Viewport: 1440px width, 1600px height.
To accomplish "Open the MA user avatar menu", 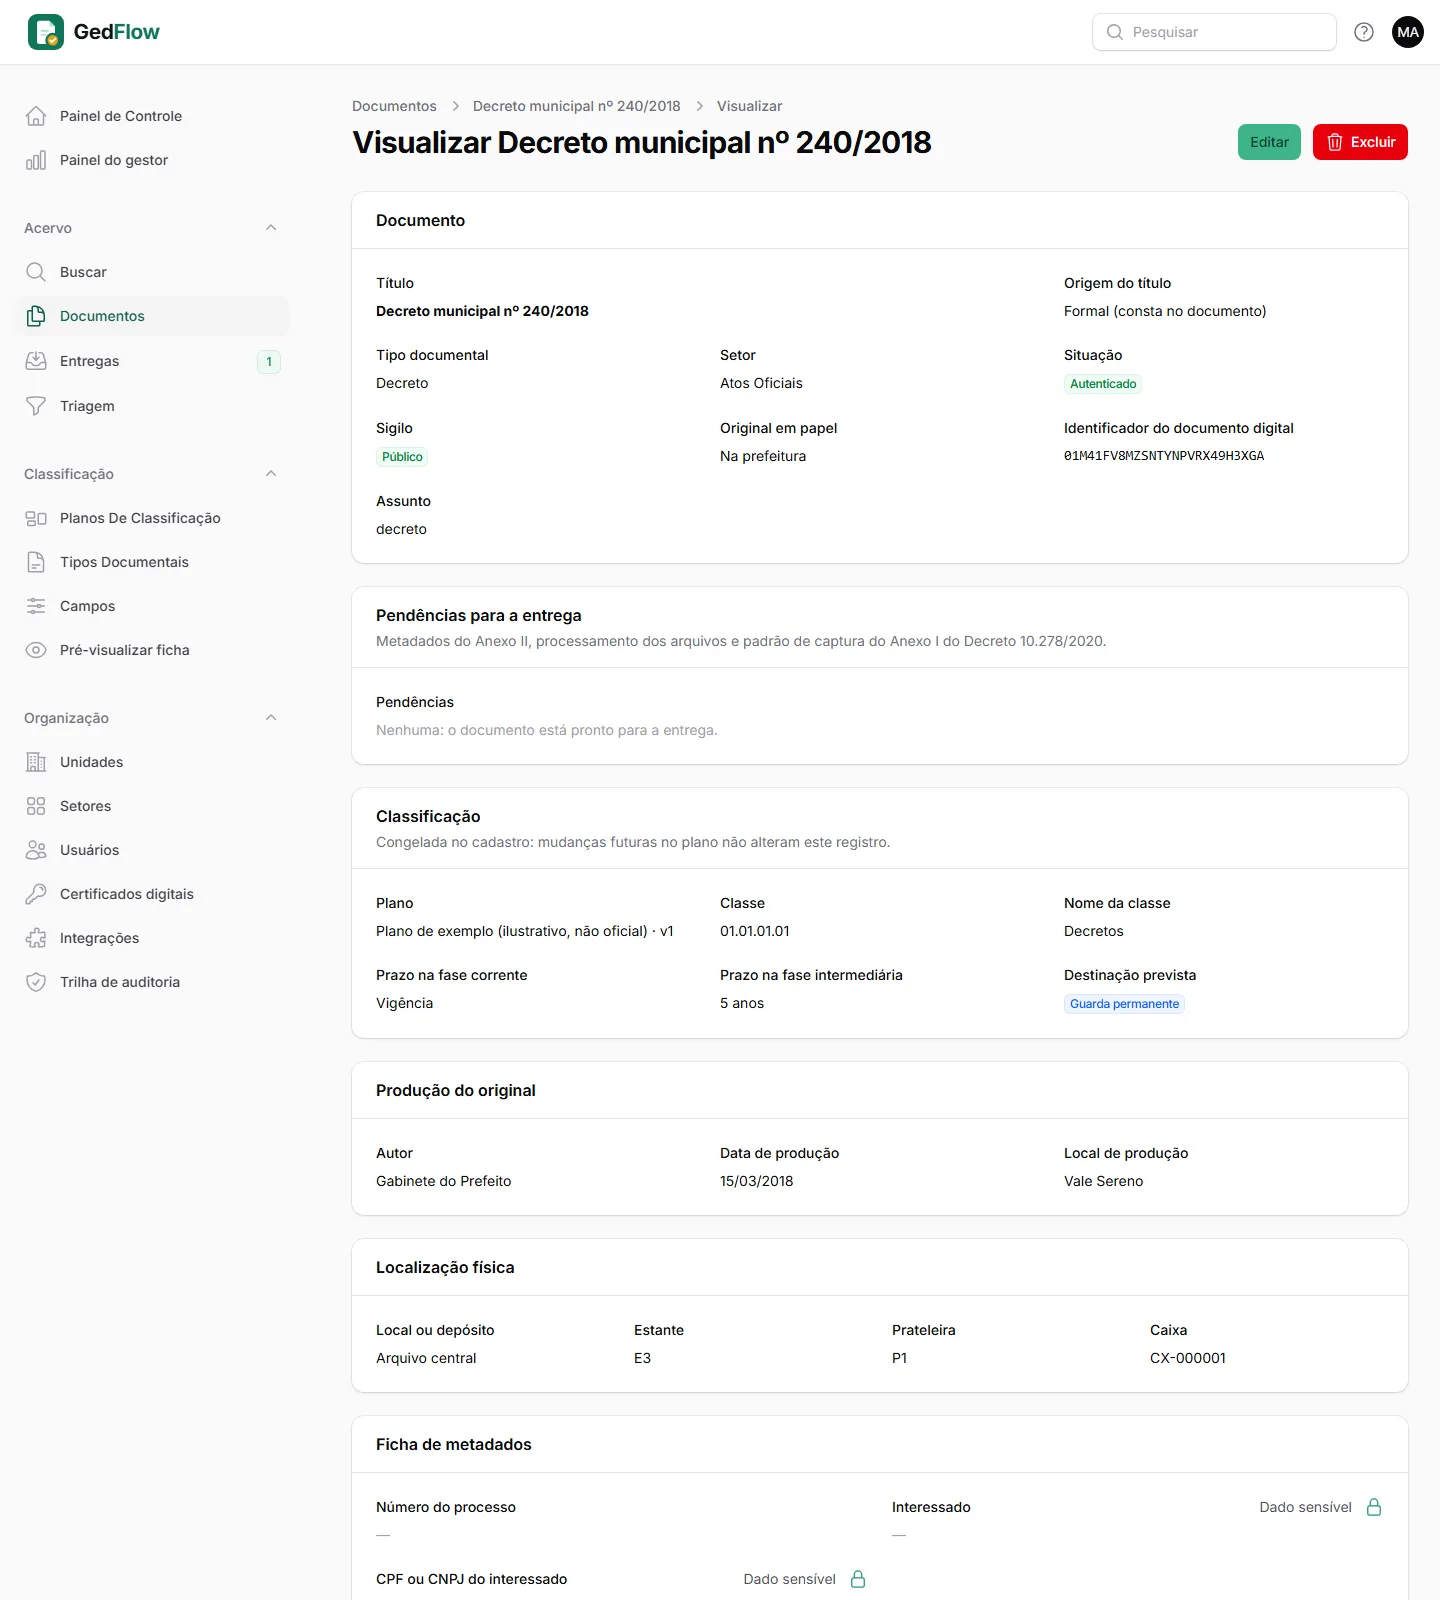I will (1408, 32).
